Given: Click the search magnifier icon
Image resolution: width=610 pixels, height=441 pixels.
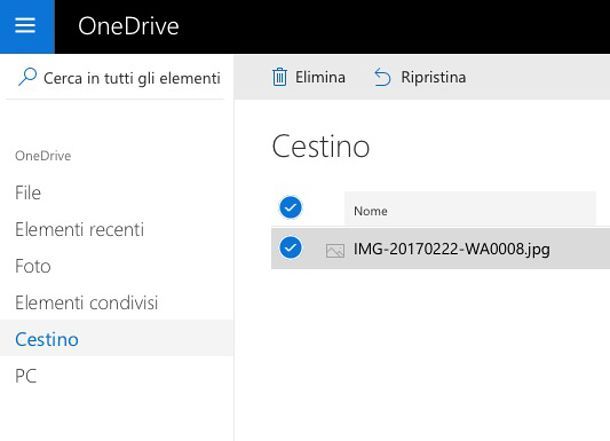Looking at the screenshot, I should pyautogui.click(x=27, y=77).
